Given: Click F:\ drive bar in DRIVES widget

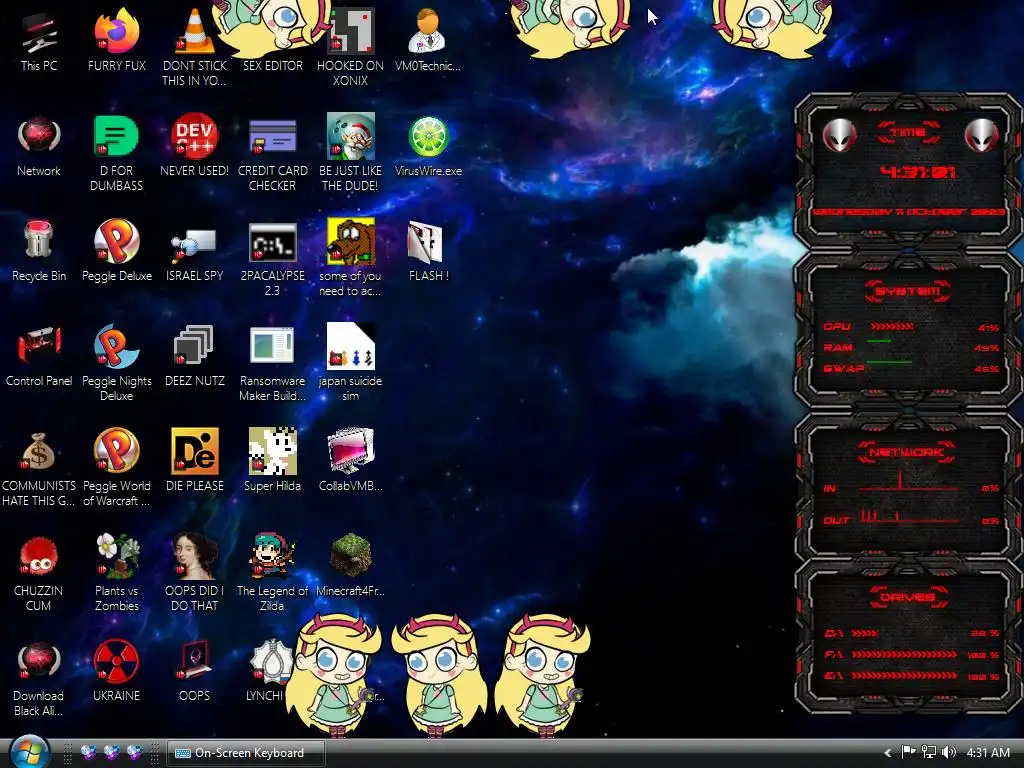Looking at the screenshot, I should (904, 654).
